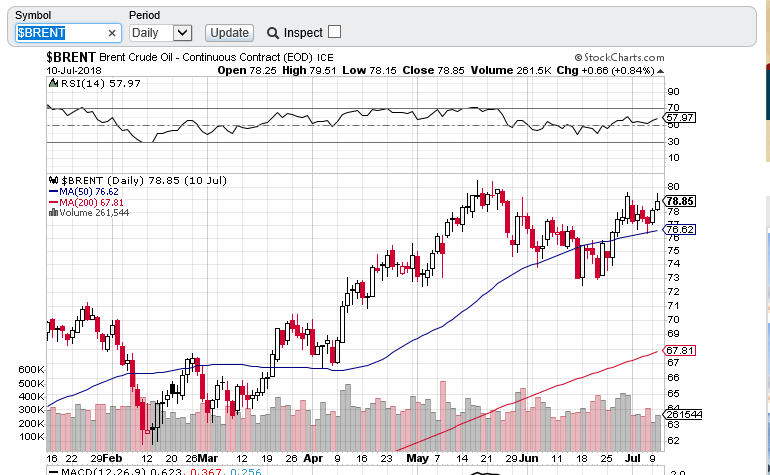The image size is (770, 475).
Task: Click the Volume 261,544 legend icon
Action: point(54,213)
